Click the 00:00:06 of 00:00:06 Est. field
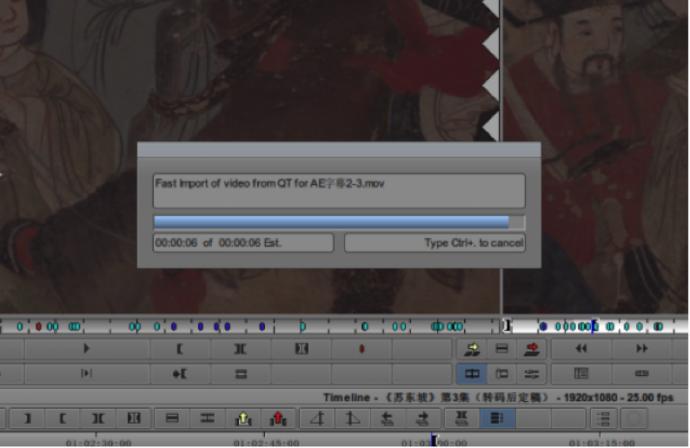Screen dimensions: 690x448 pos(243,243)
